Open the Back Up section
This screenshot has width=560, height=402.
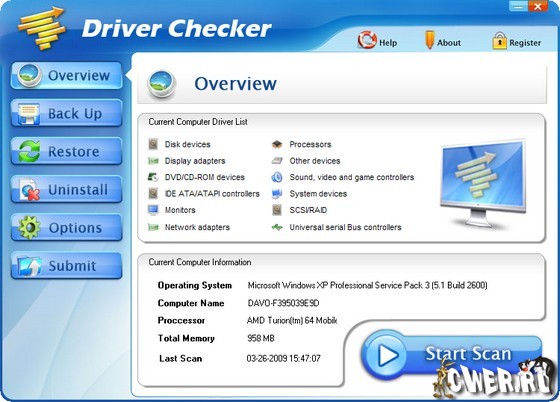click(66, 114)
